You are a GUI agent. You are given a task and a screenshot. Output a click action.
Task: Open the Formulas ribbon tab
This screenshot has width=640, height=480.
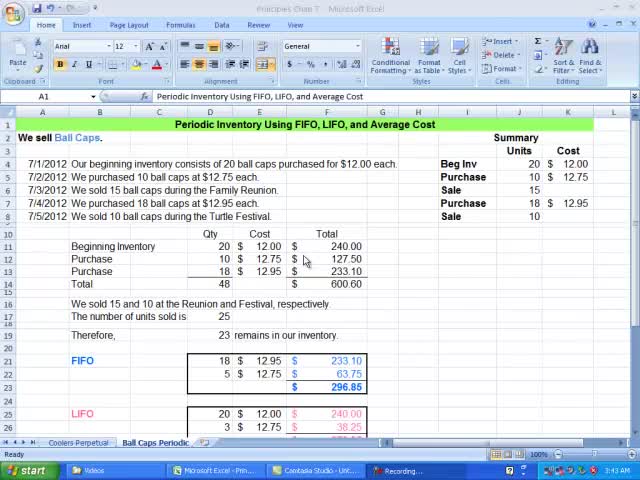point(180,25)
